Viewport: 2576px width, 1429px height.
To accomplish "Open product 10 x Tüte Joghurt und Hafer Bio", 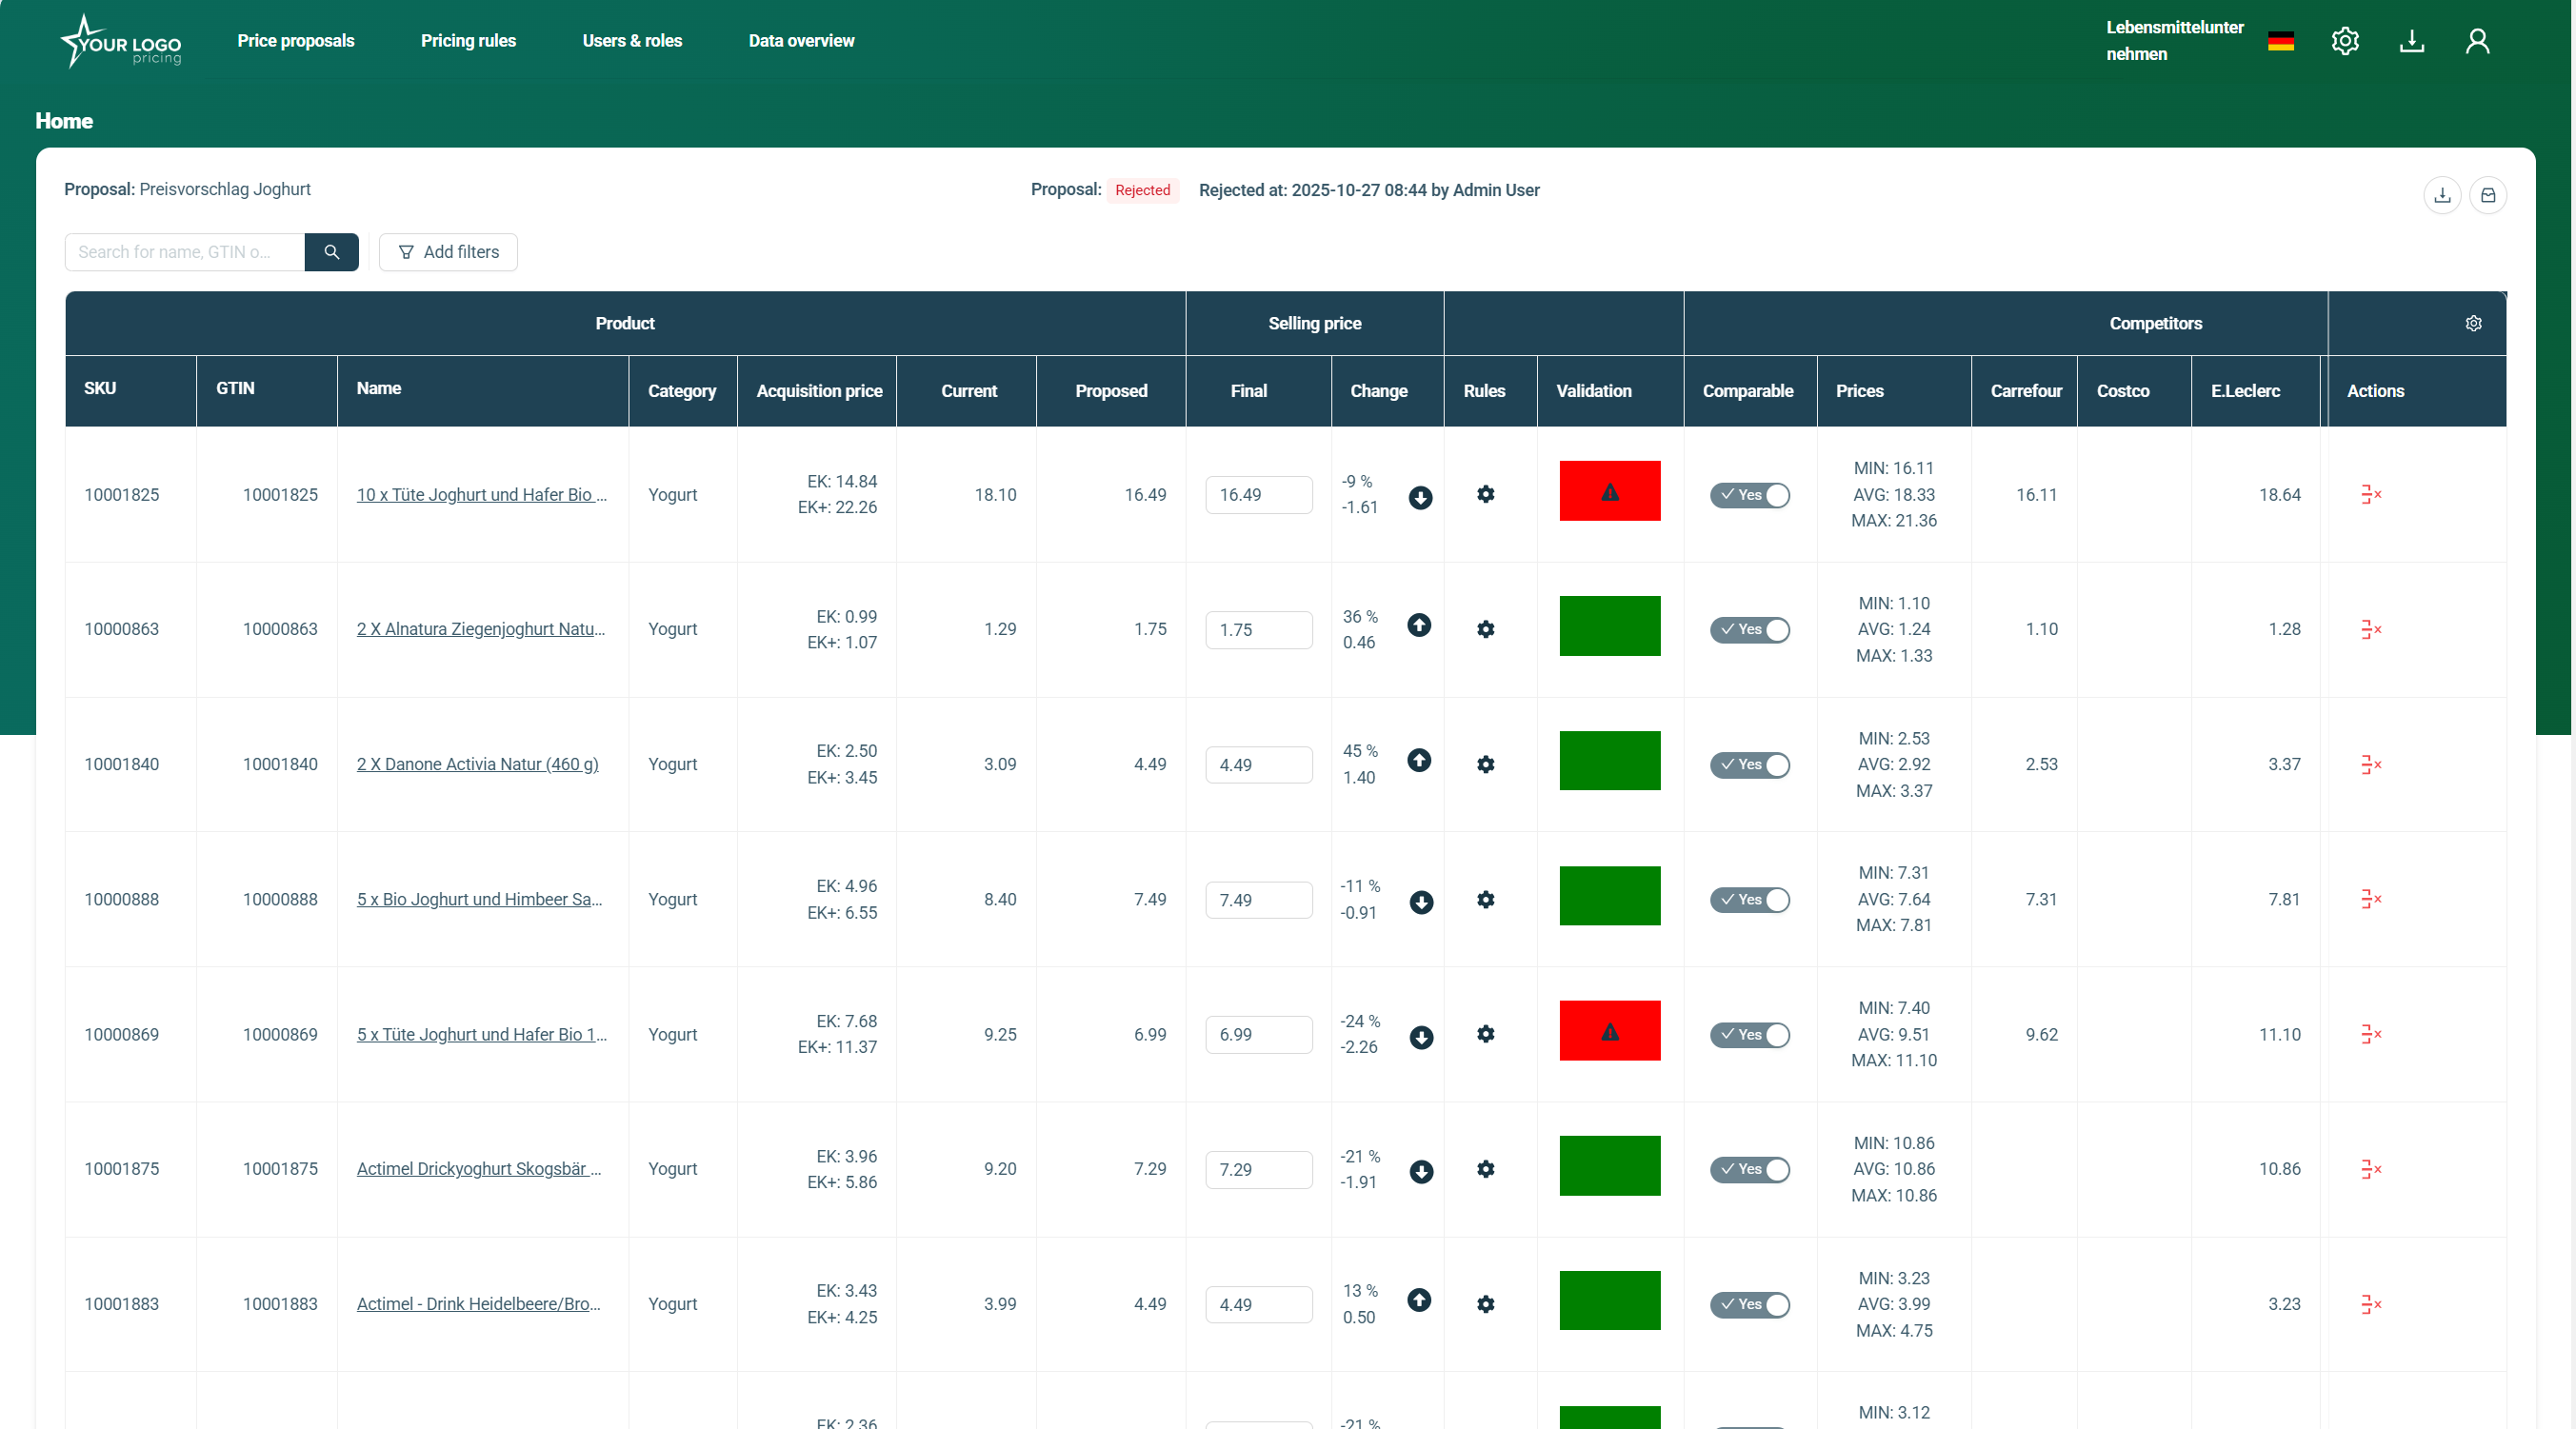I will 482,495.
